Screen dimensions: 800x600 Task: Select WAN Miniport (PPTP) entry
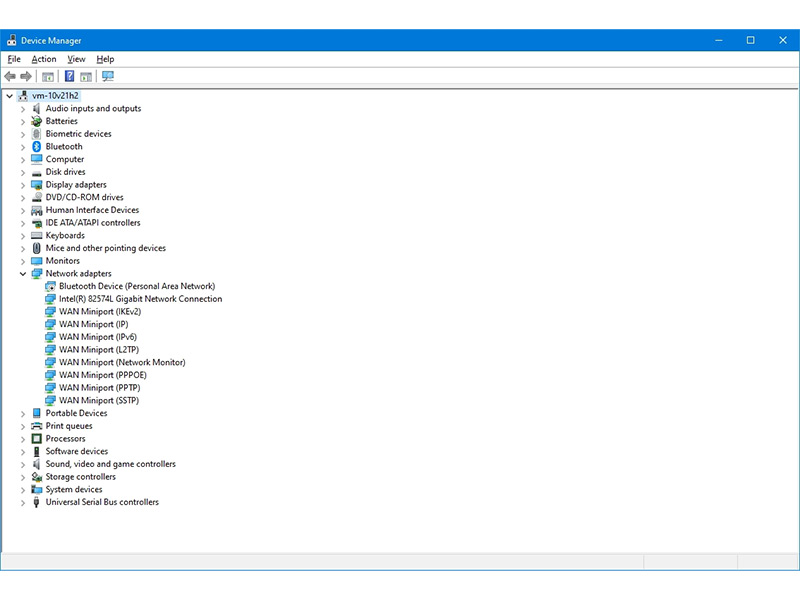click(99, 388)
